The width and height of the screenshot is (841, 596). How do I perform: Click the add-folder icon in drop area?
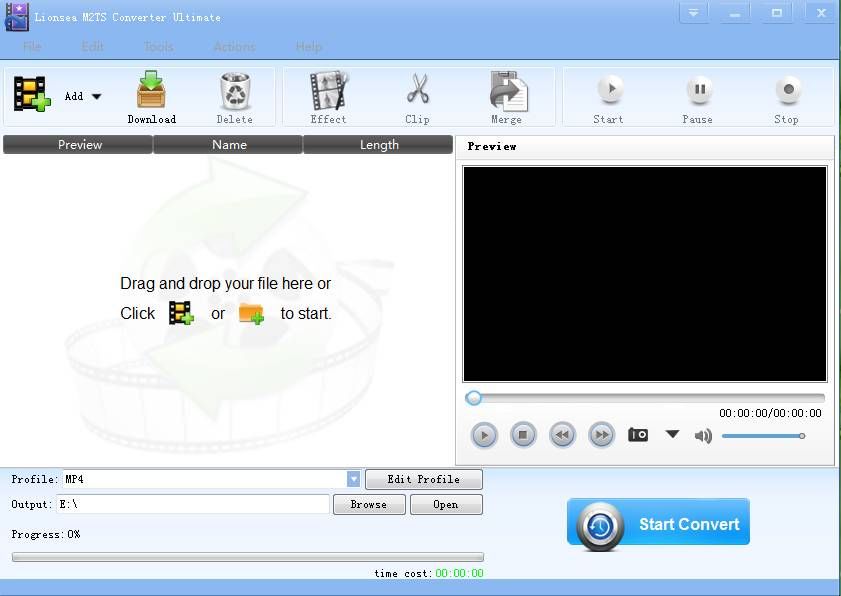pos(252,313)
